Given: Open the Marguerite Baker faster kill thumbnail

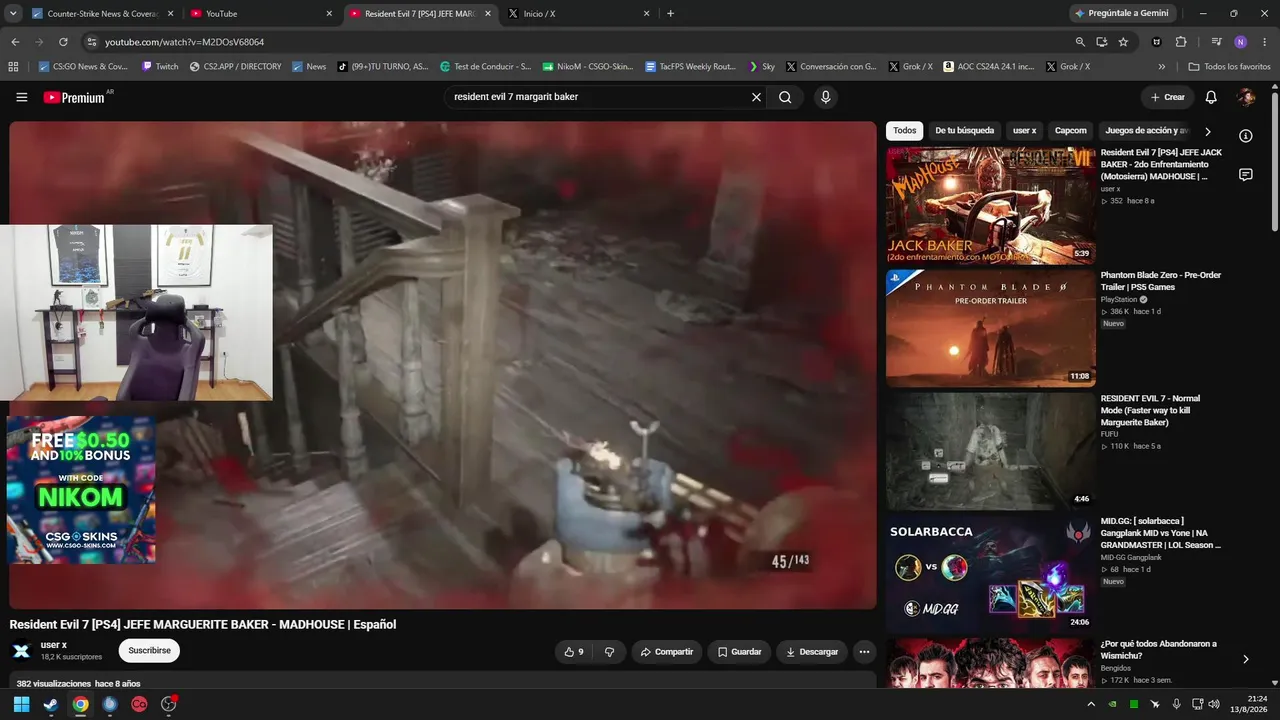Looking at the screenshot, I should coord(990,451).
